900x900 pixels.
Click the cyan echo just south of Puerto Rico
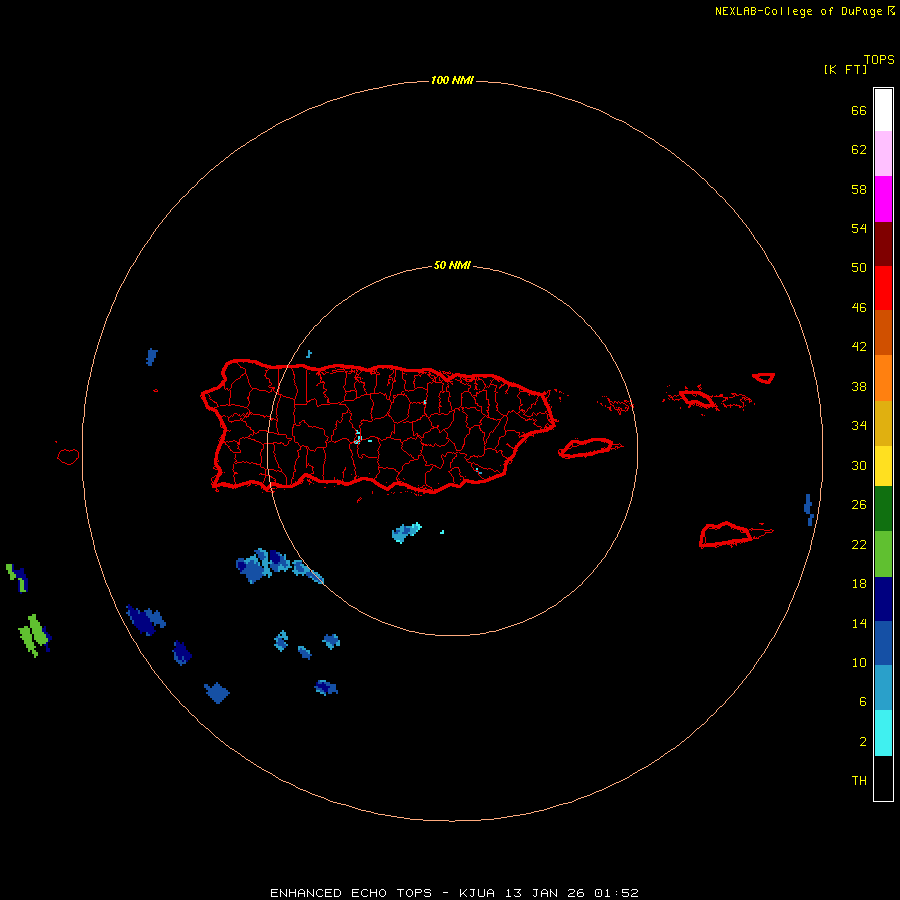406,533
